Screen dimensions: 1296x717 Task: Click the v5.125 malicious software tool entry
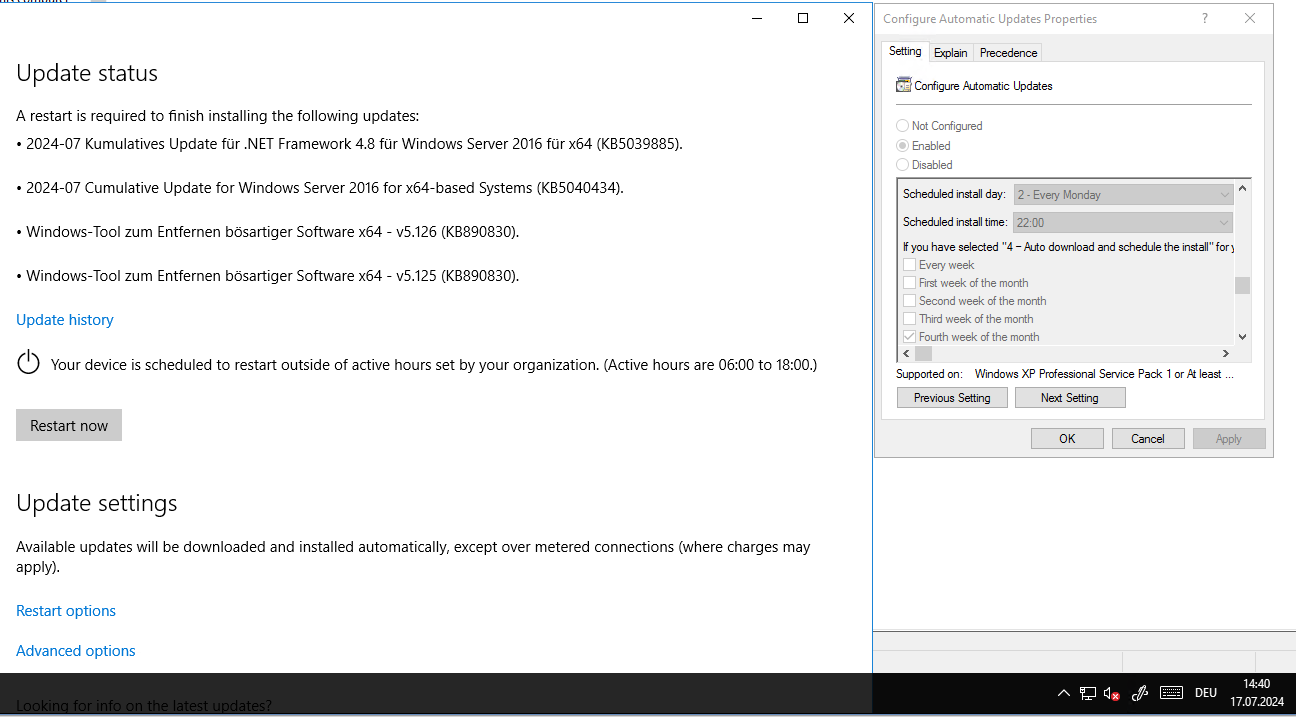pyautogui.click(x=268, y=276)
